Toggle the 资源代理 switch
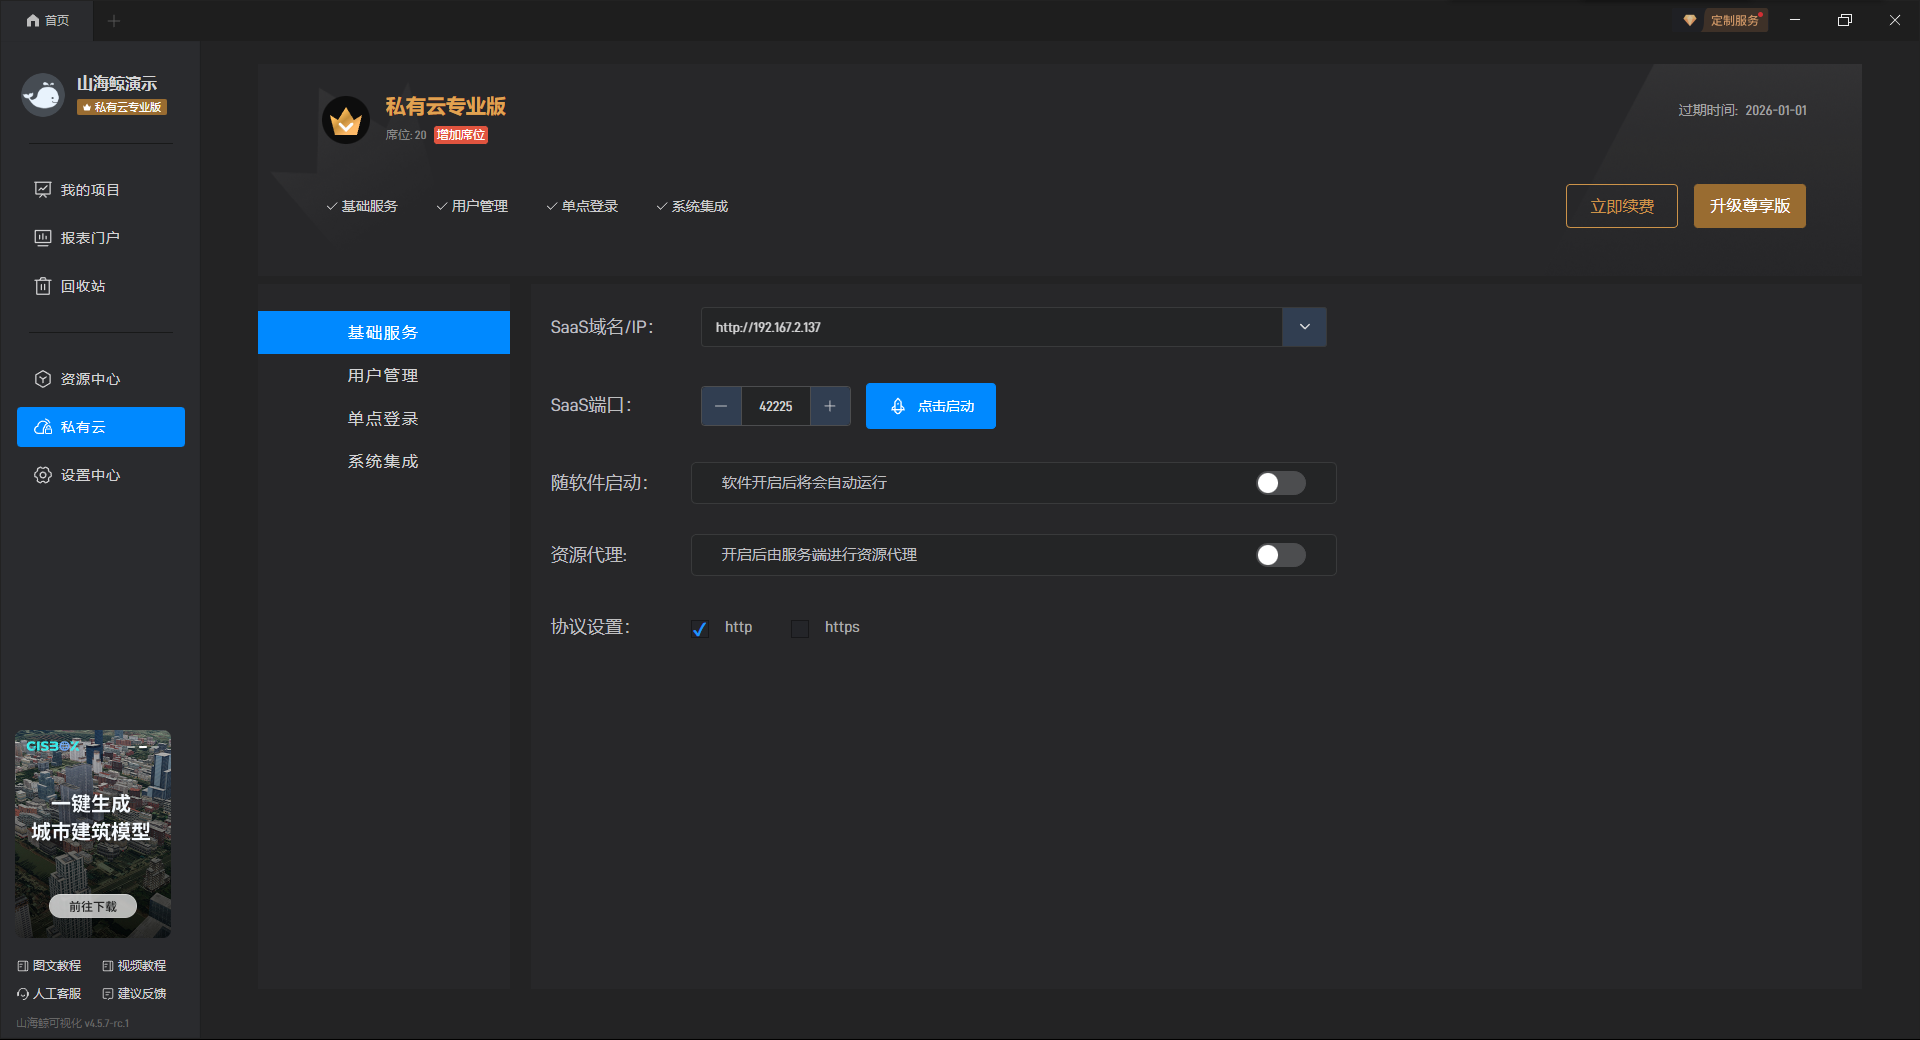The width and height of the screenshot is (1920, 1040). [1281, 555]
